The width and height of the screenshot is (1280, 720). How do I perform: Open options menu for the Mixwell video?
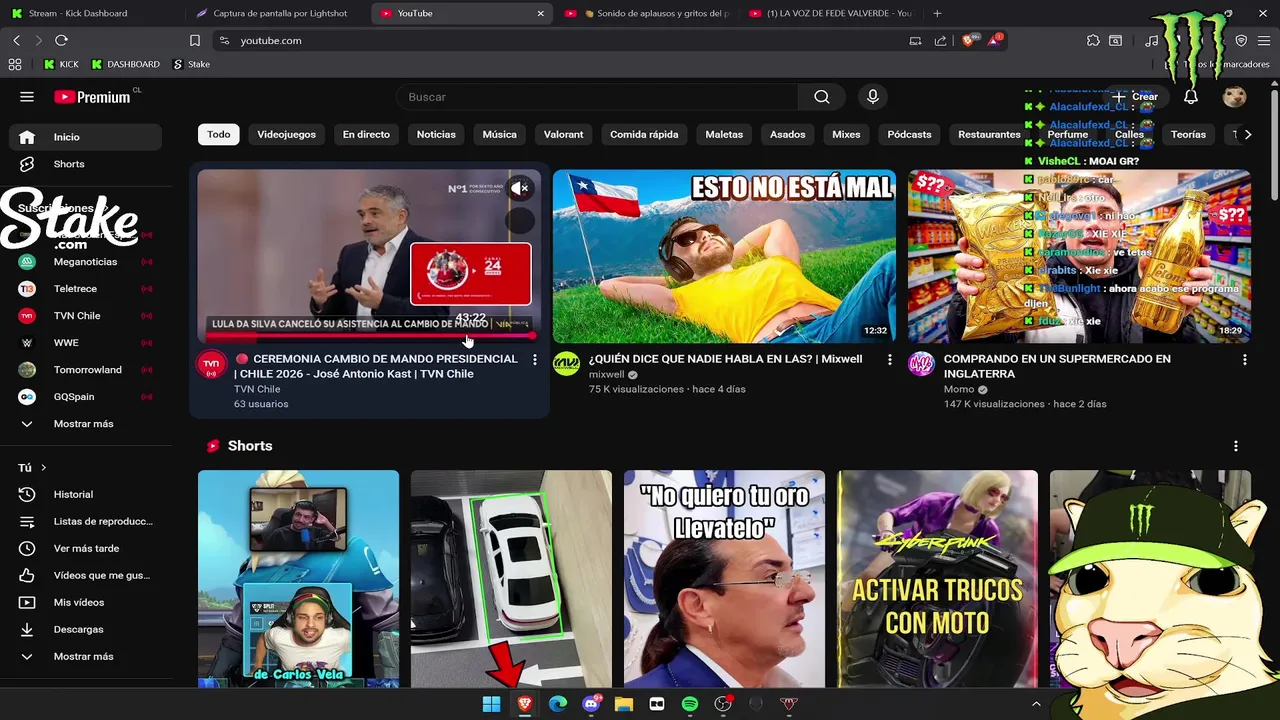click(890, 359)
